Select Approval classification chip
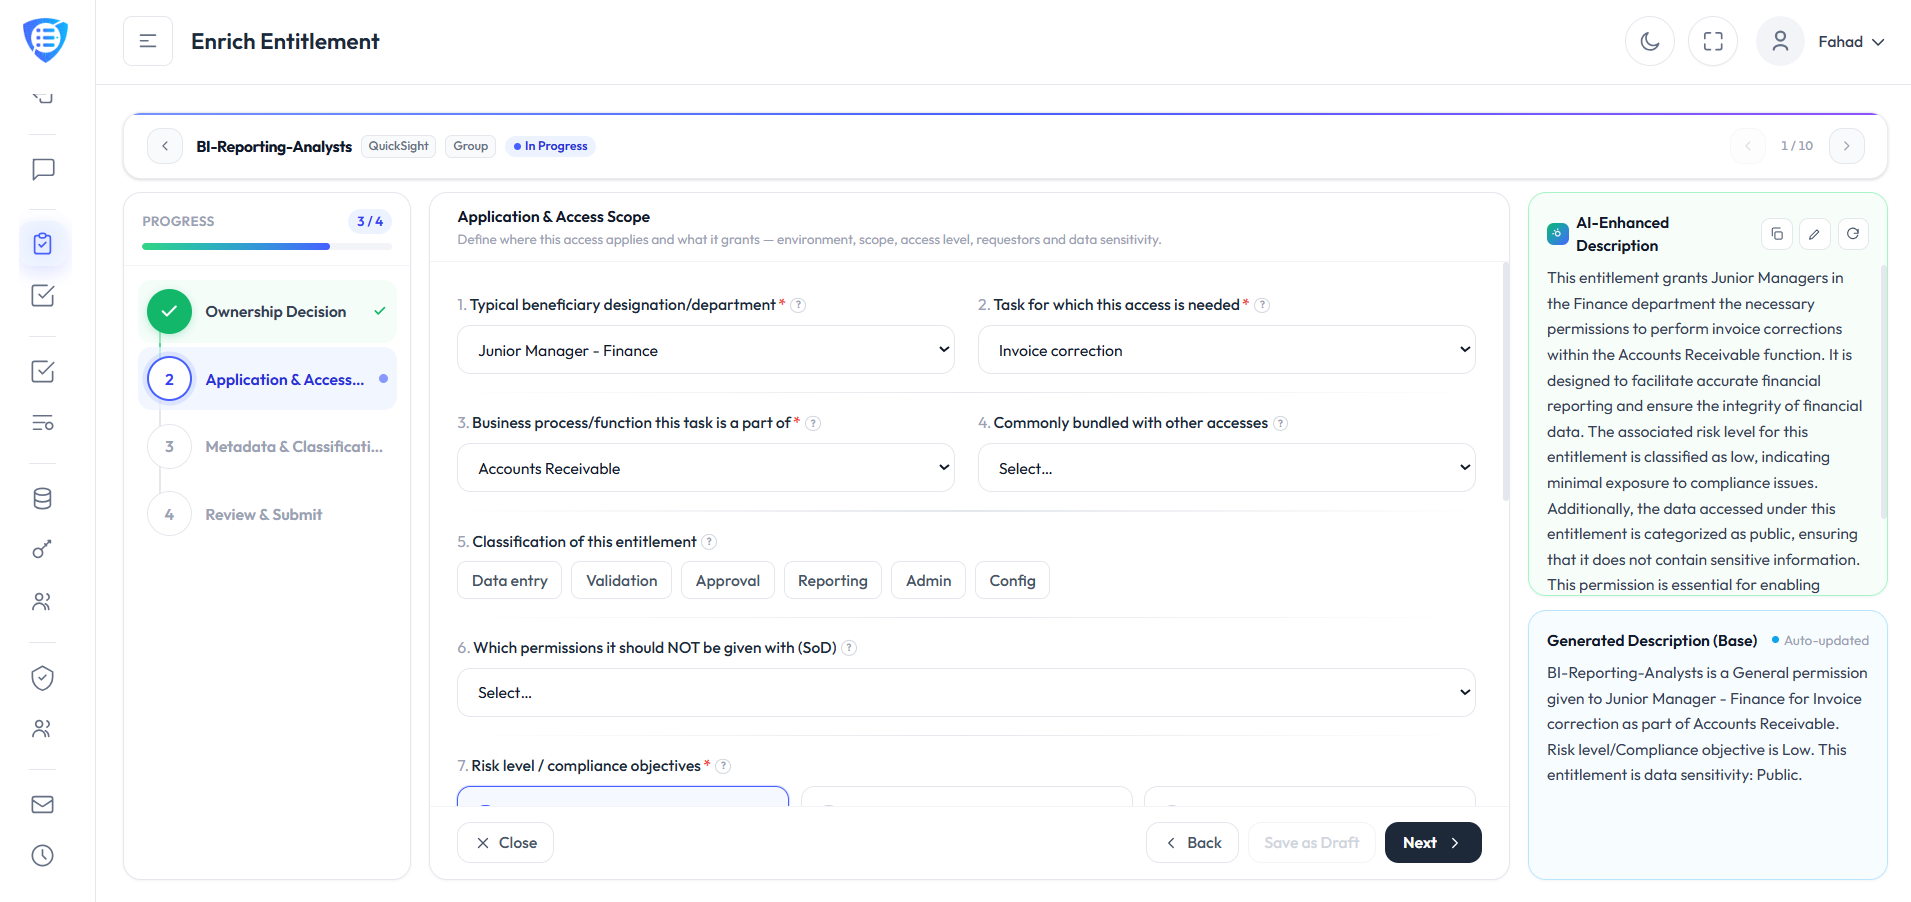 pyautogui.click(x=728, y=581)
